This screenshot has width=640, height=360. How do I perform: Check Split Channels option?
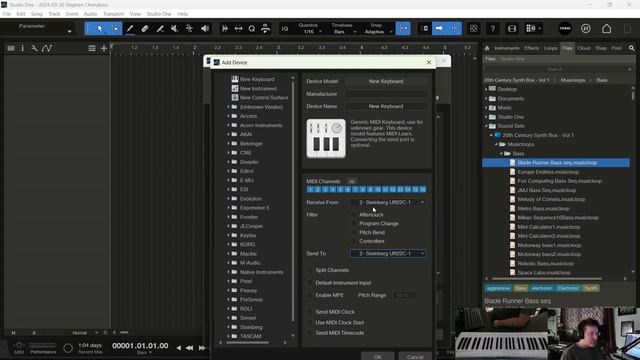click(x=310, y=270)
